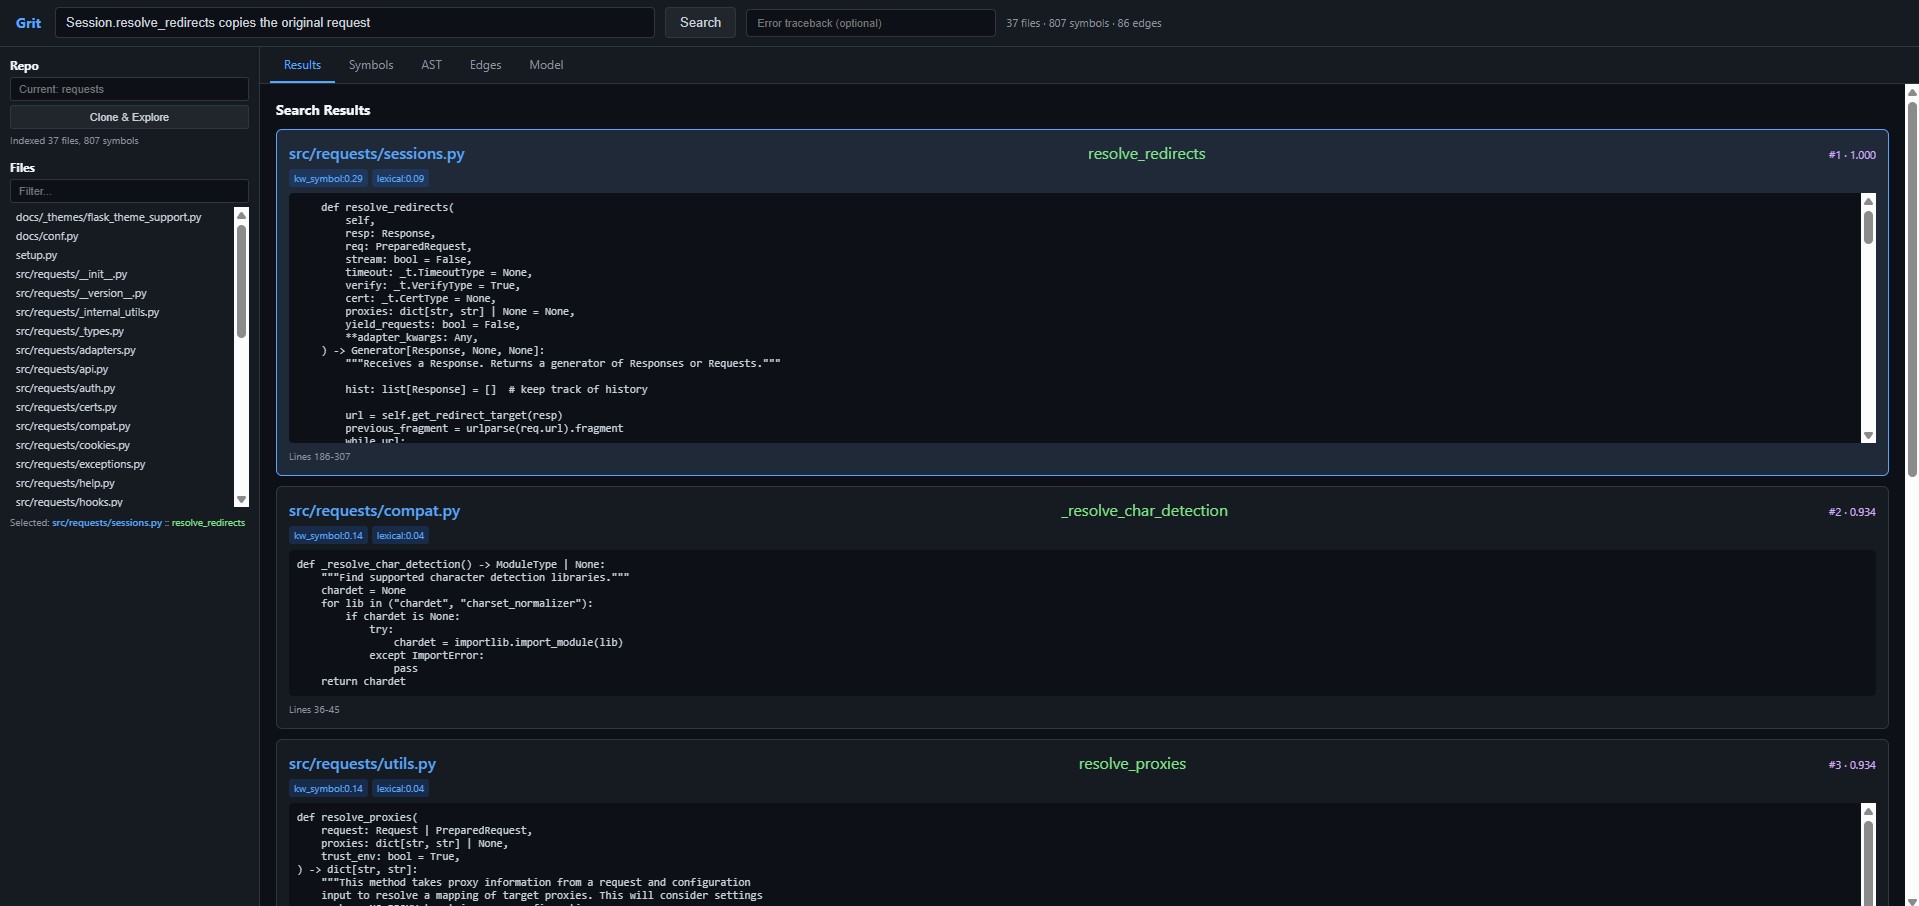
Task: Open the Model tab
Action: pyautogui.click(x=546, y=65)
